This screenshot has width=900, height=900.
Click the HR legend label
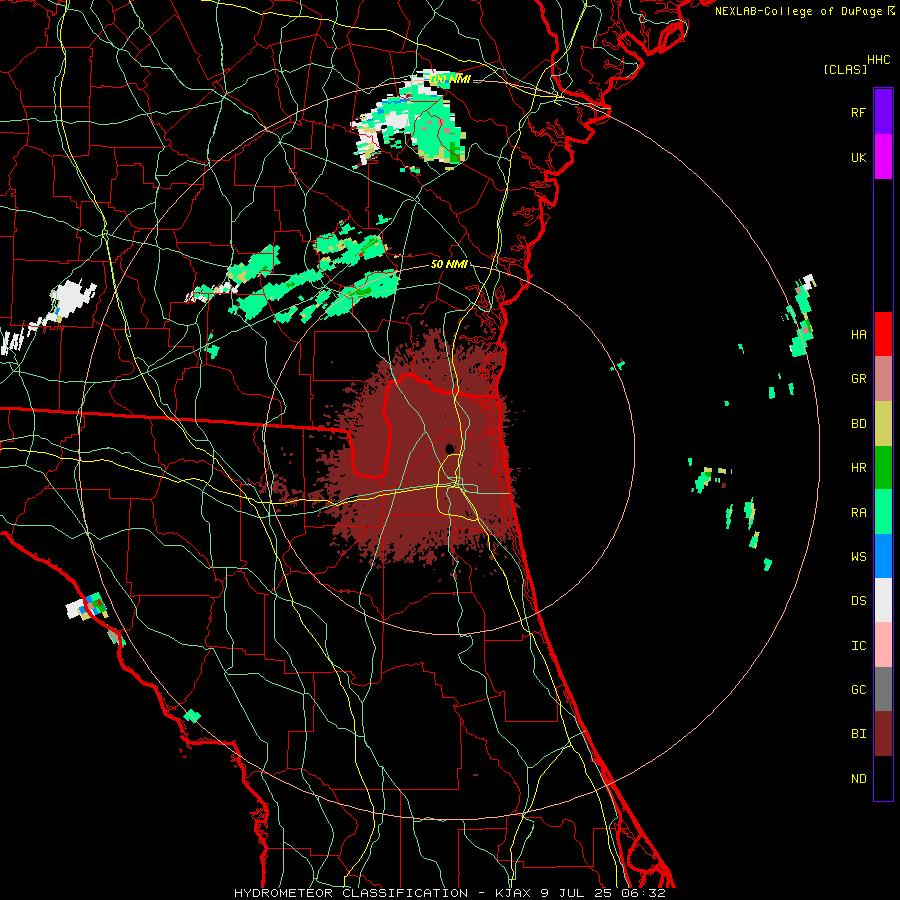point(858,468)
